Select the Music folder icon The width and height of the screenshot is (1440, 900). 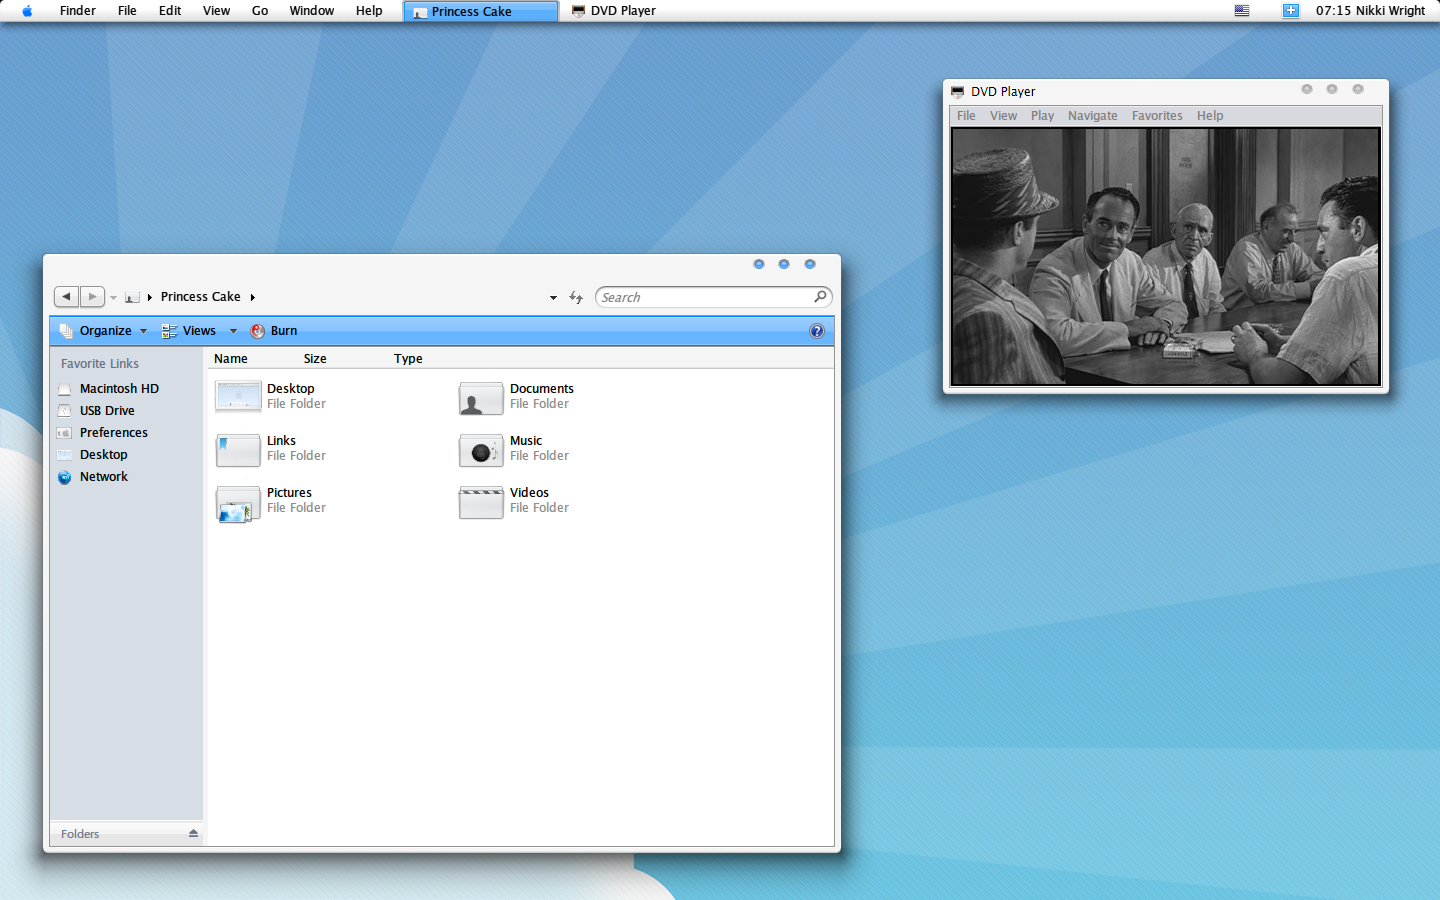tap(481, 450)
